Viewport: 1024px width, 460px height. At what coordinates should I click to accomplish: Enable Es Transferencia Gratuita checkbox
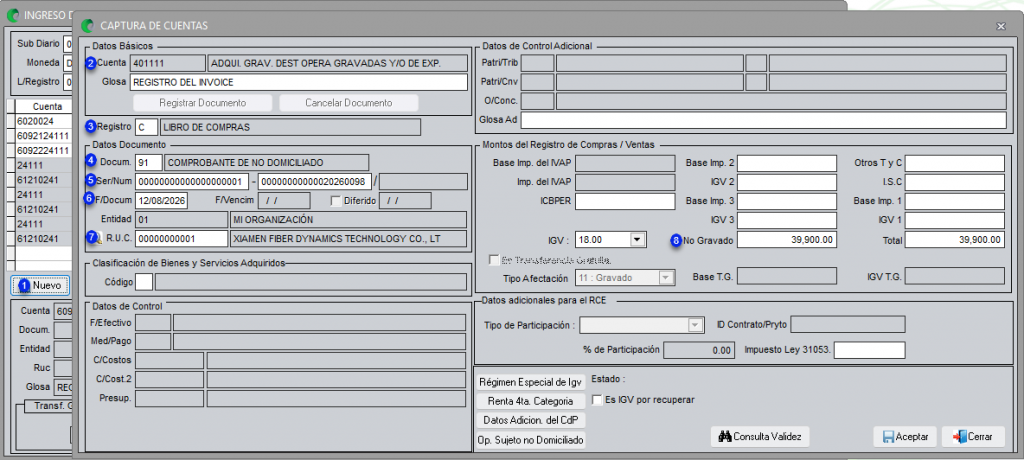pos(494,260)
